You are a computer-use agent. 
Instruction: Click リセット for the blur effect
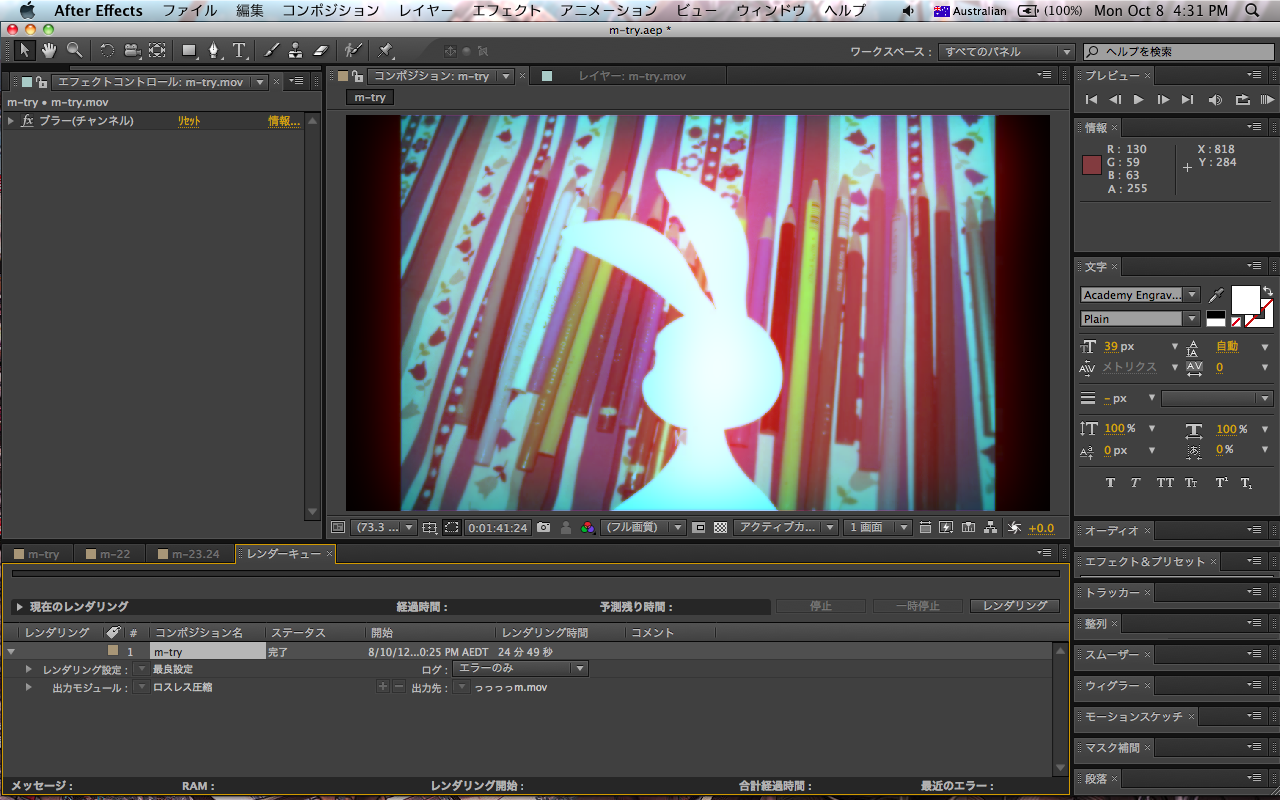(x=189, y=121)
